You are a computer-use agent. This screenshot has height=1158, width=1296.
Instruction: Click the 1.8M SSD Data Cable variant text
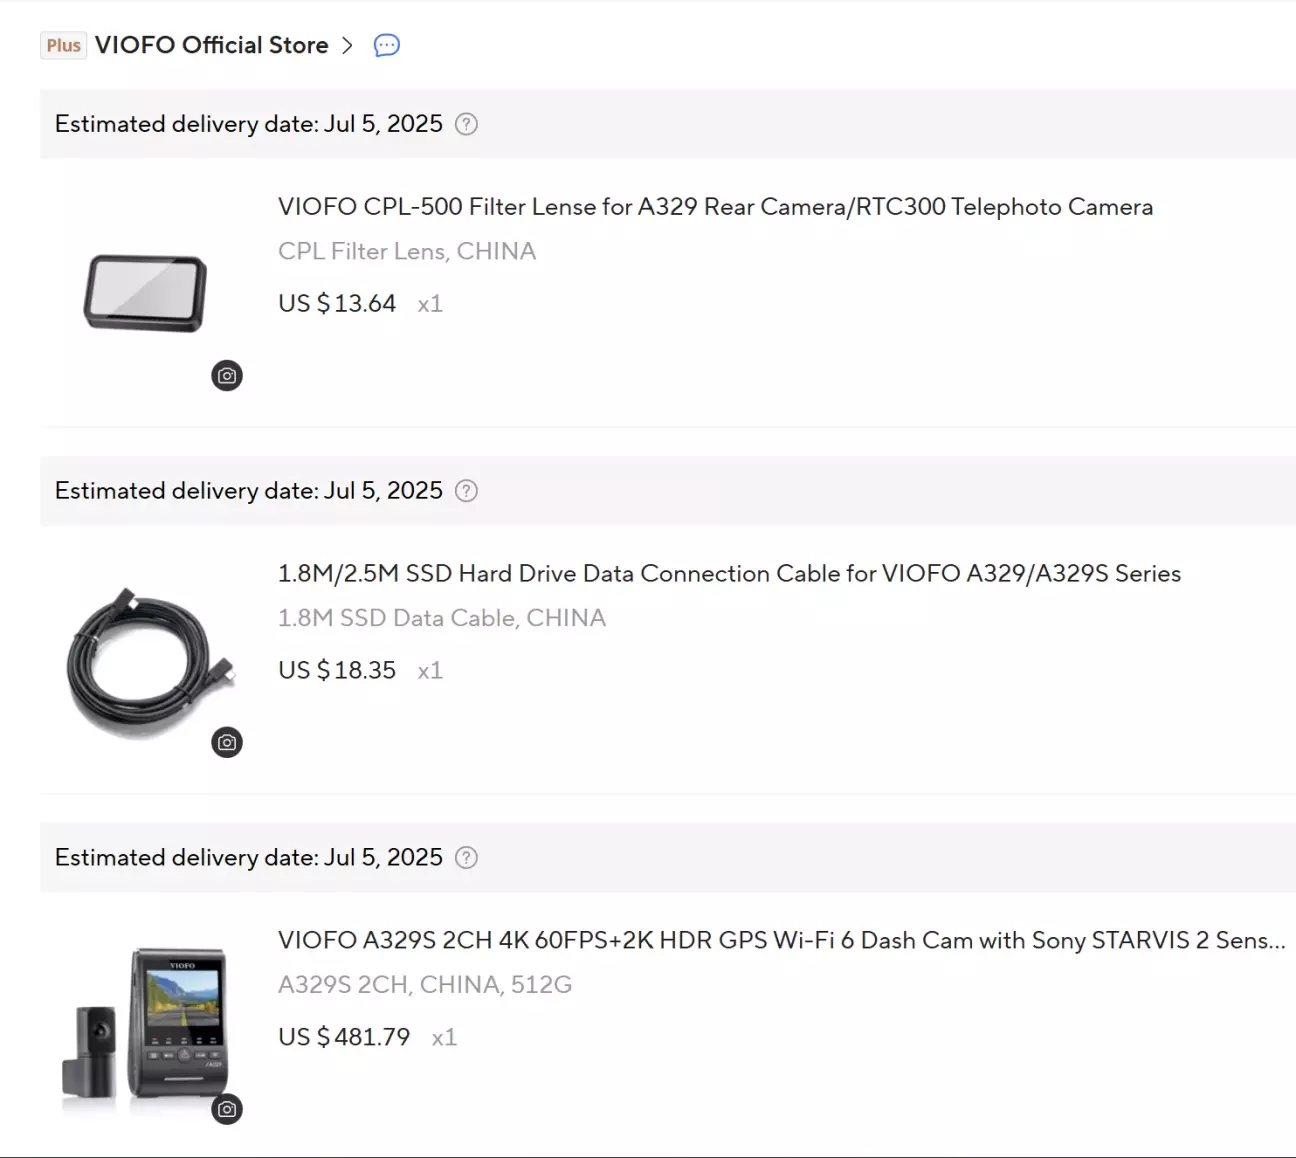(x=442, y=618)
